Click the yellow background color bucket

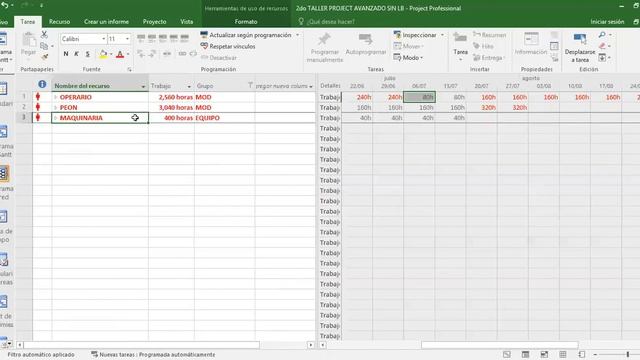(103, 54)
